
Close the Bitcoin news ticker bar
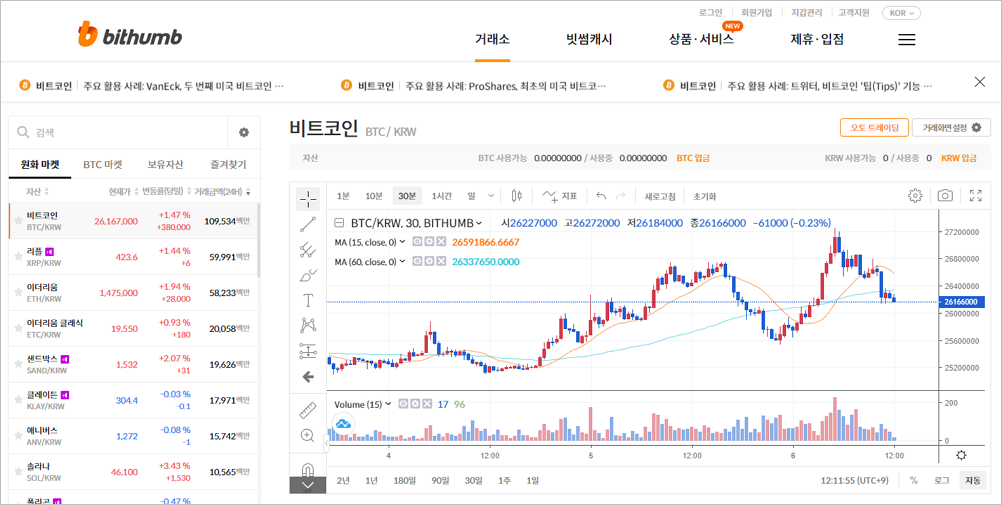980,82
